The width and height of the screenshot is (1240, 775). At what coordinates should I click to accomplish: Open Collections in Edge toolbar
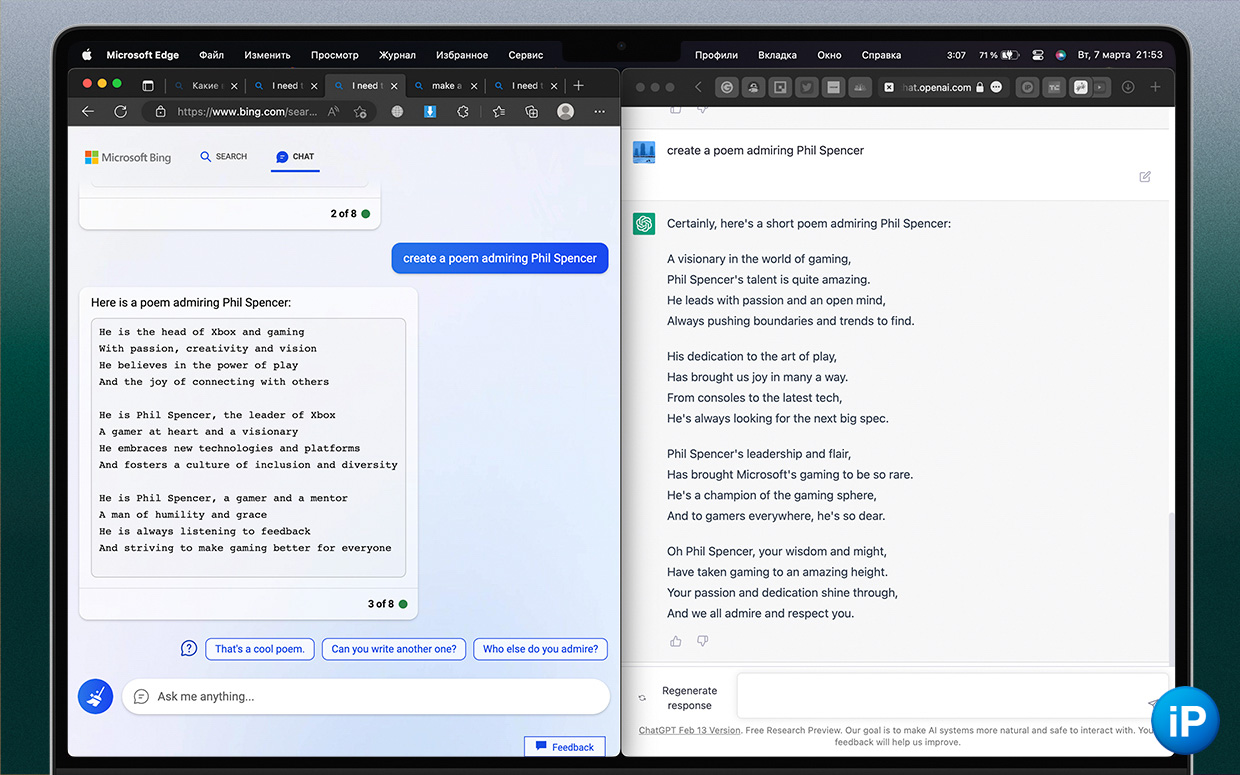click(x=532, y=112)
